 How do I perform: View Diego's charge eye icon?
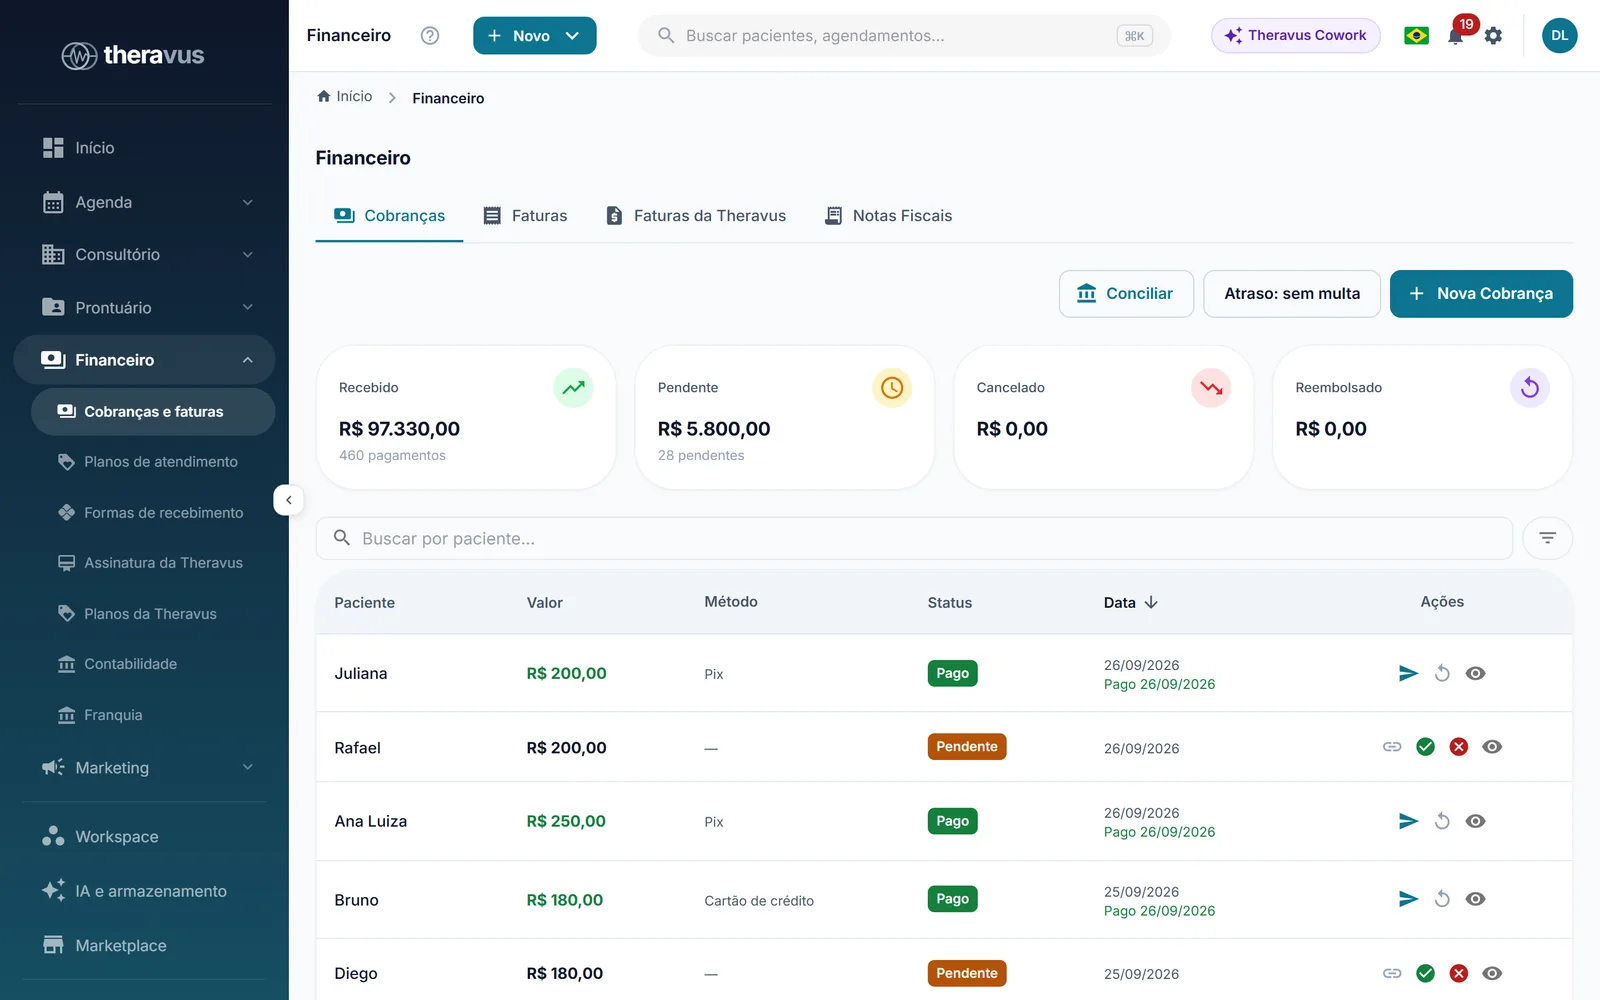click(x=1492, y=973)
